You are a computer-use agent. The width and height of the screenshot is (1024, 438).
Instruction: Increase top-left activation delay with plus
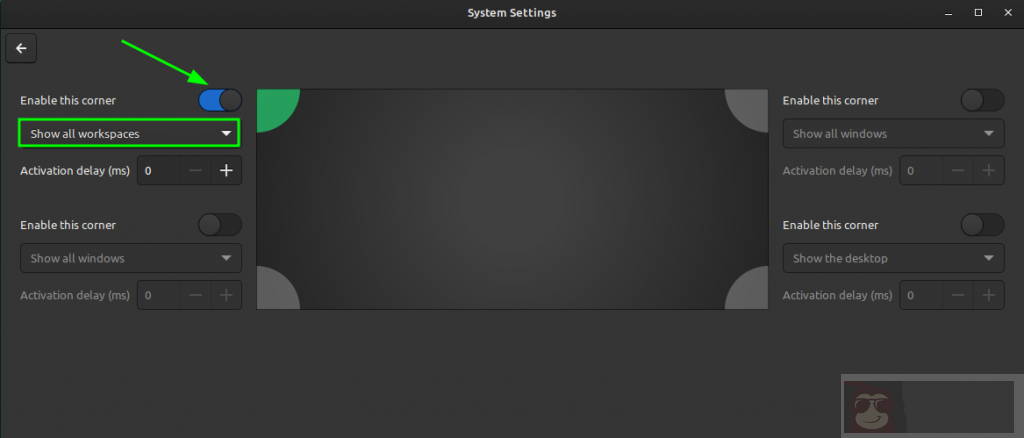pos(226,171)
